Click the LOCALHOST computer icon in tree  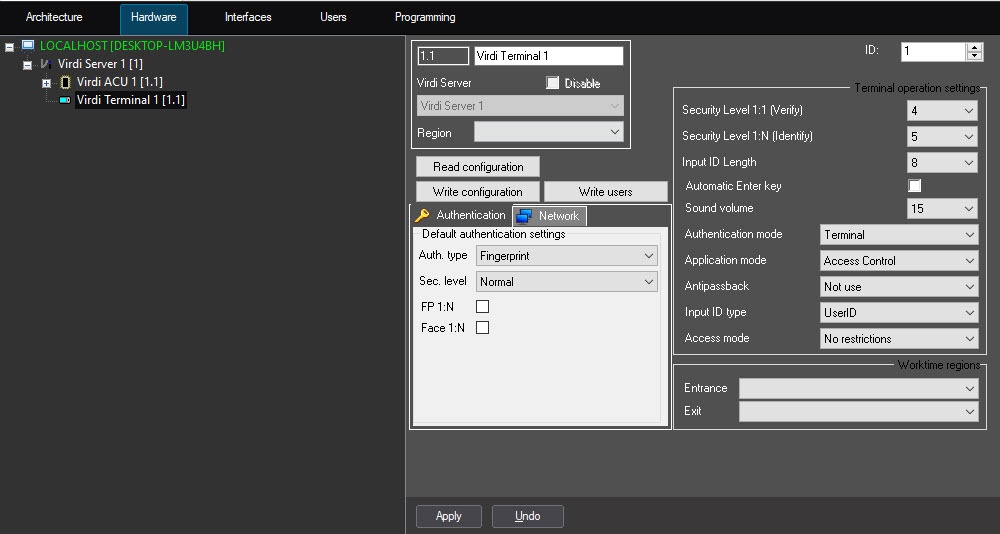pos(28,46)
